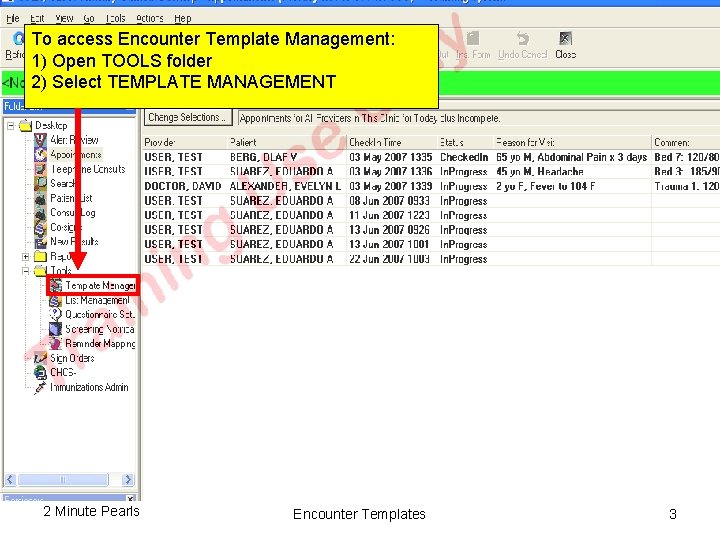
Task: Open the Patient List icon
Action: [x=41, y=198]
